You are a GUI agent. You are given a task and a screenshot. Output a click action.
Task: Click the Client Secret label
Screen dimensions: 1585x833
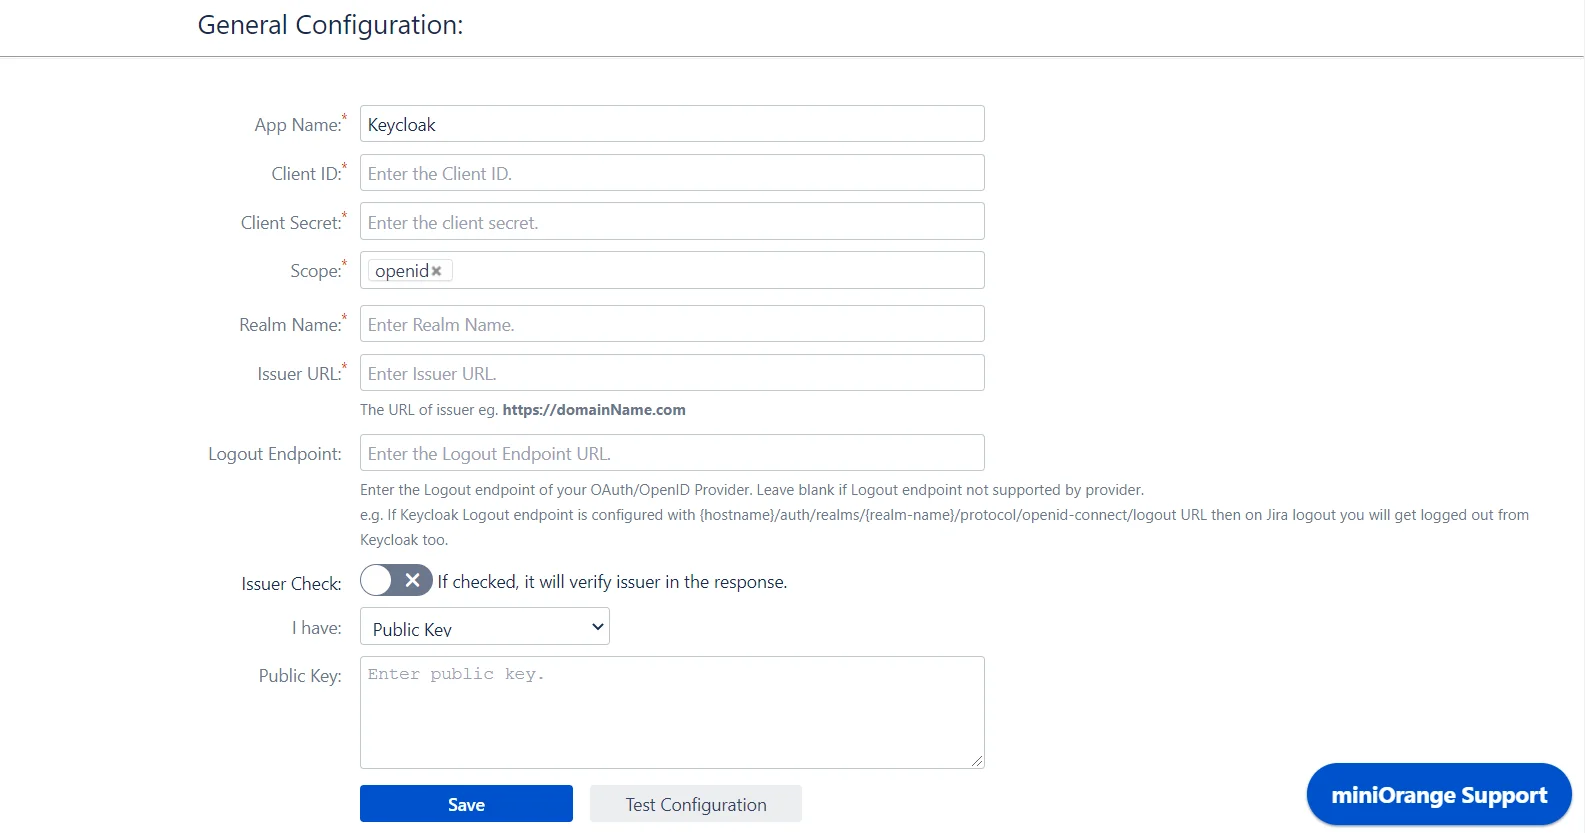pyautogui.click(x=291, y=223)
